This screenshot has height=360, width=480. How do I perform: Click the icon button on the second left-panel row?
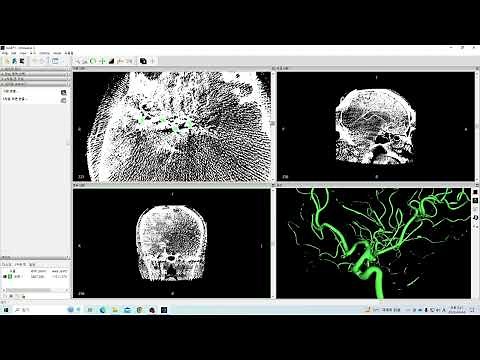click(64, 100)
